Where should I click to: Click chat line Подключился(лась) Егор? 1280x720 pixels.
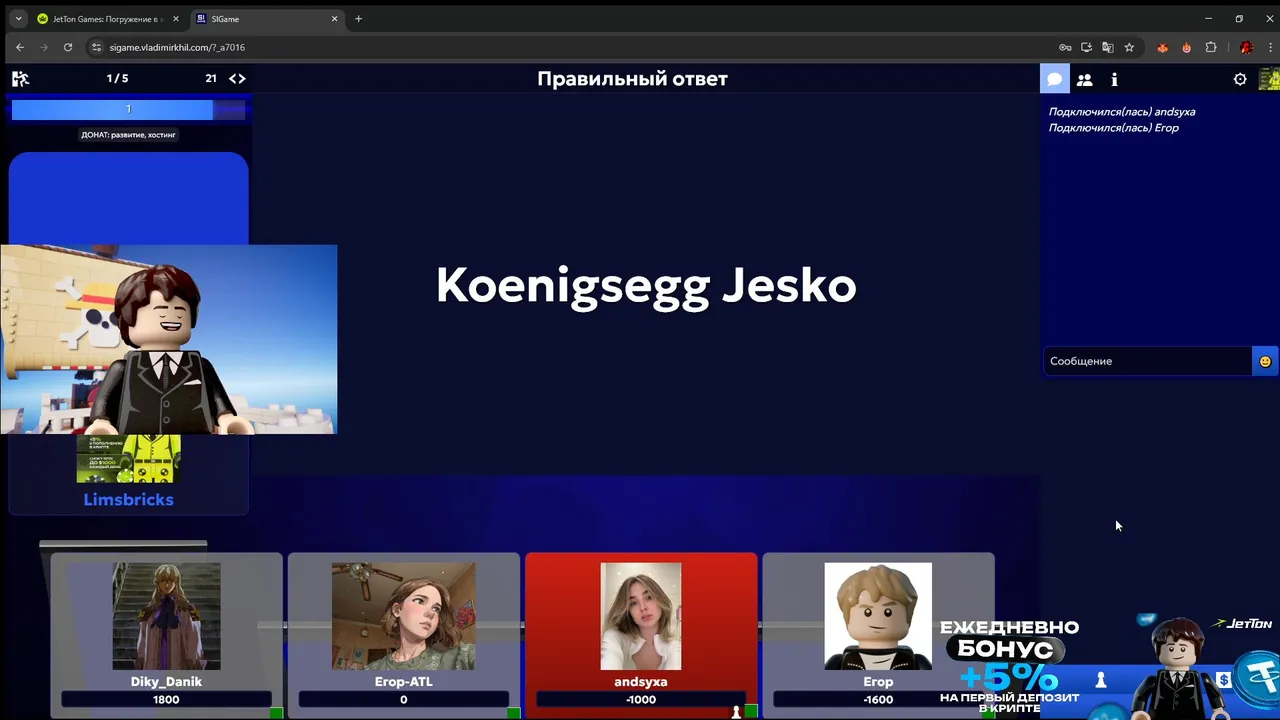(1114, 128)
